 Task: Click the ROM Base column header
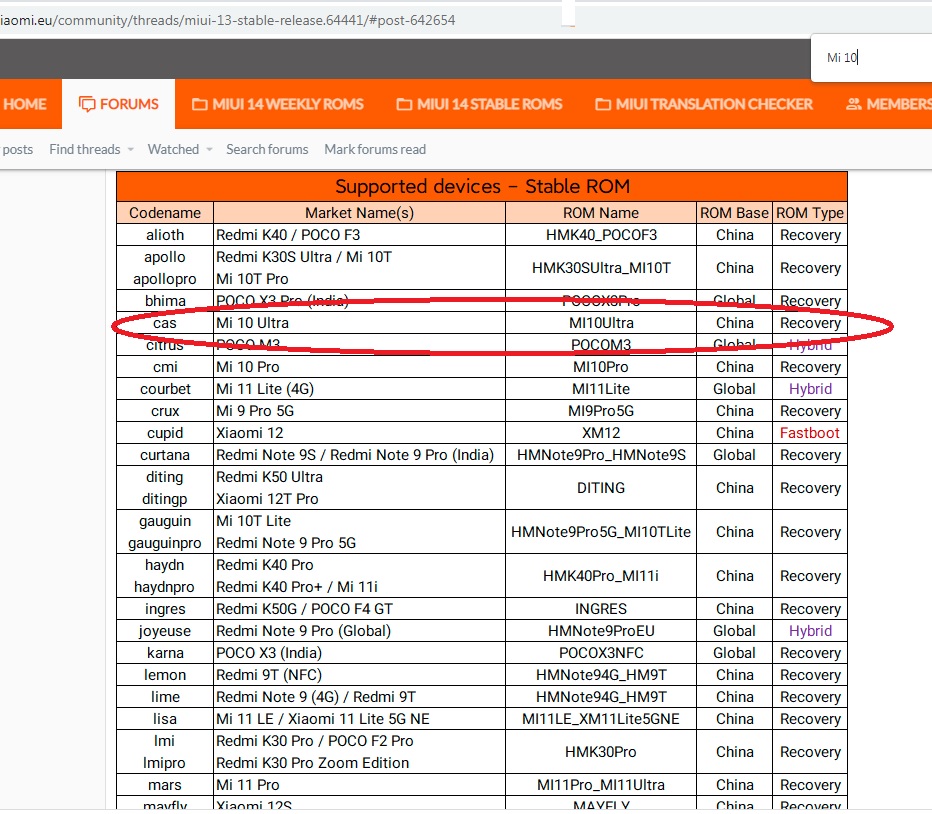[734, 213]
